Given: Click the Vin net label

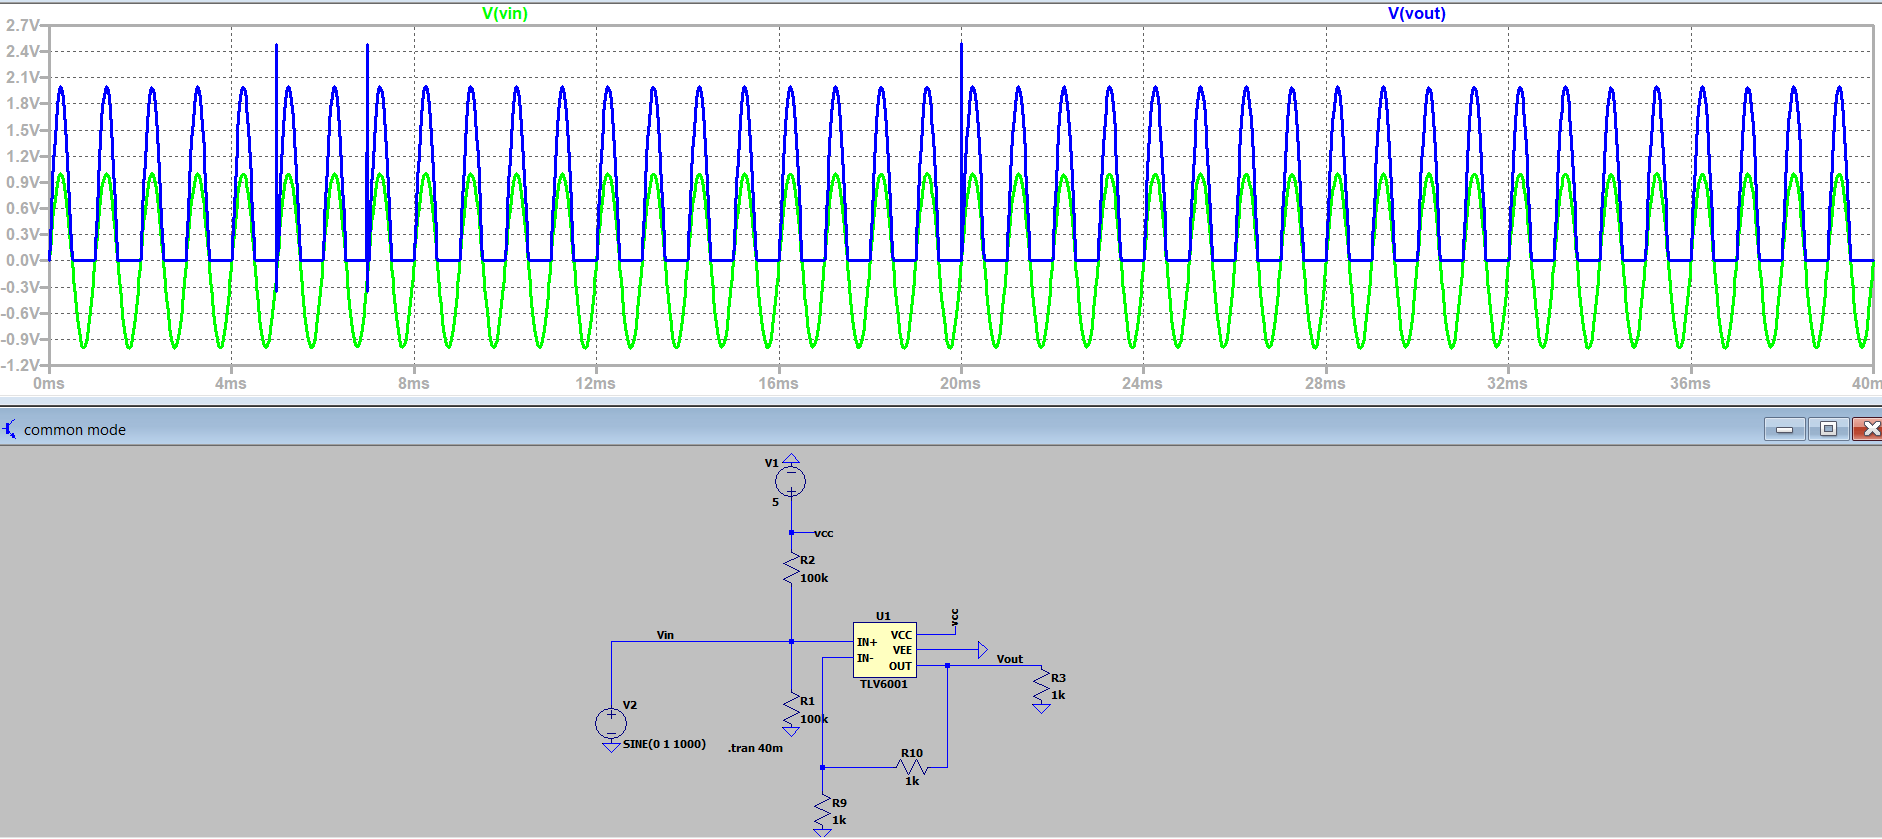Looking at the screenshot, I should 665,635.
